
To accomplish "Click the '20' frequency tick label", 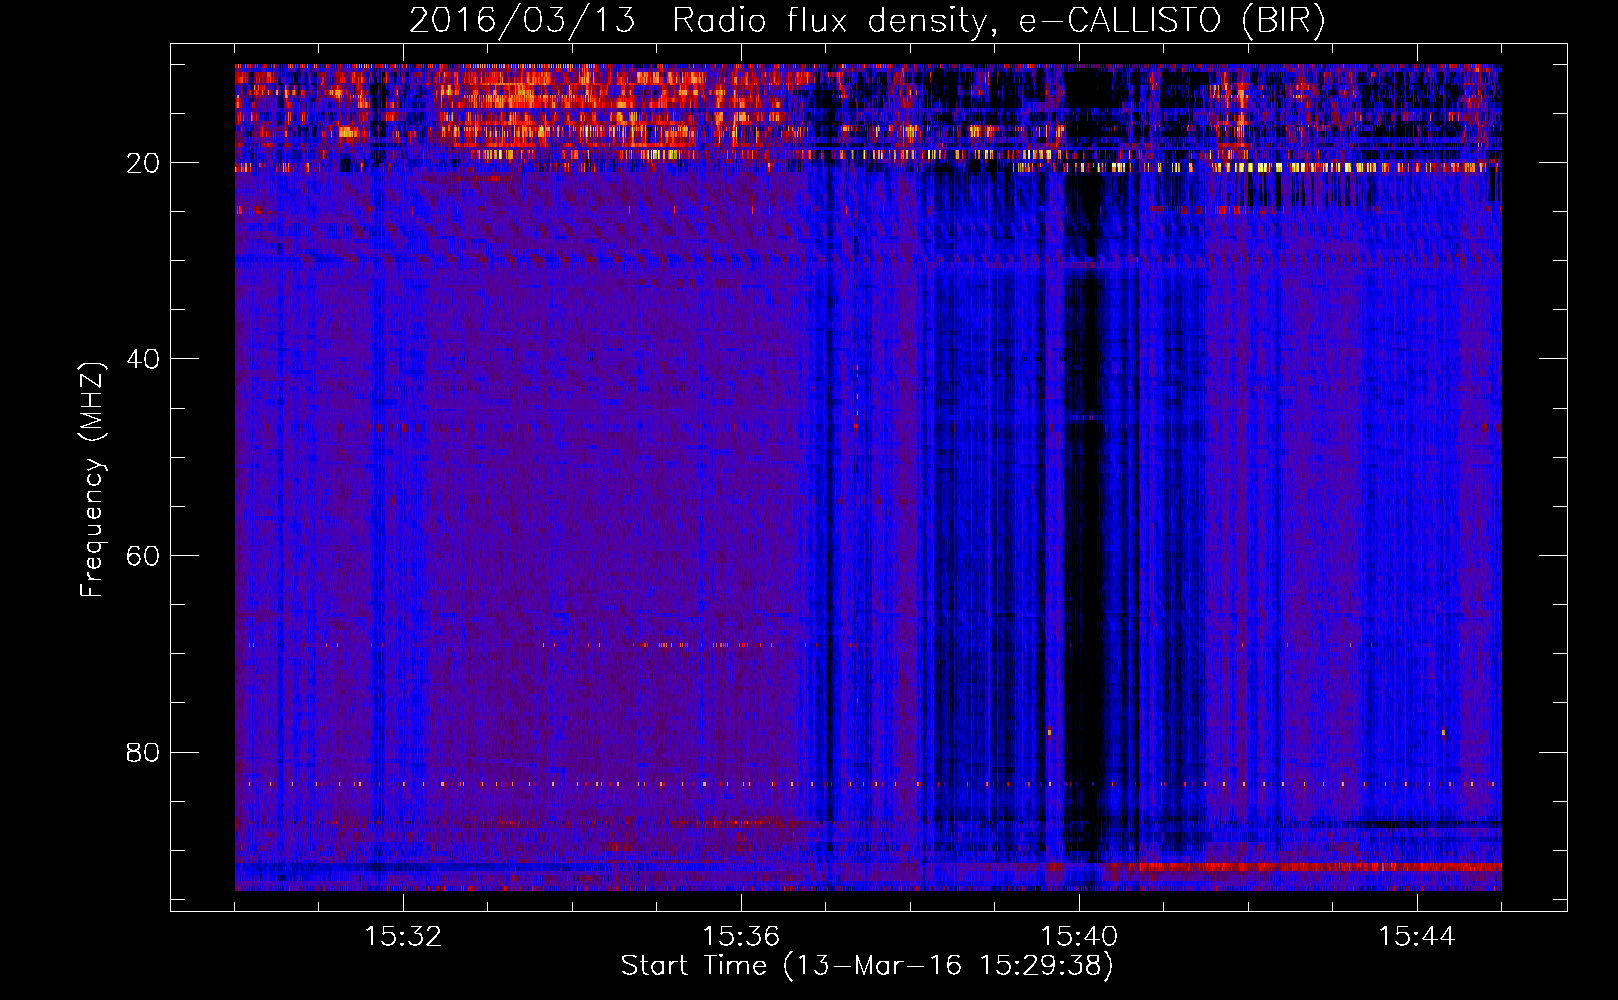I will (x=144, y=163).
